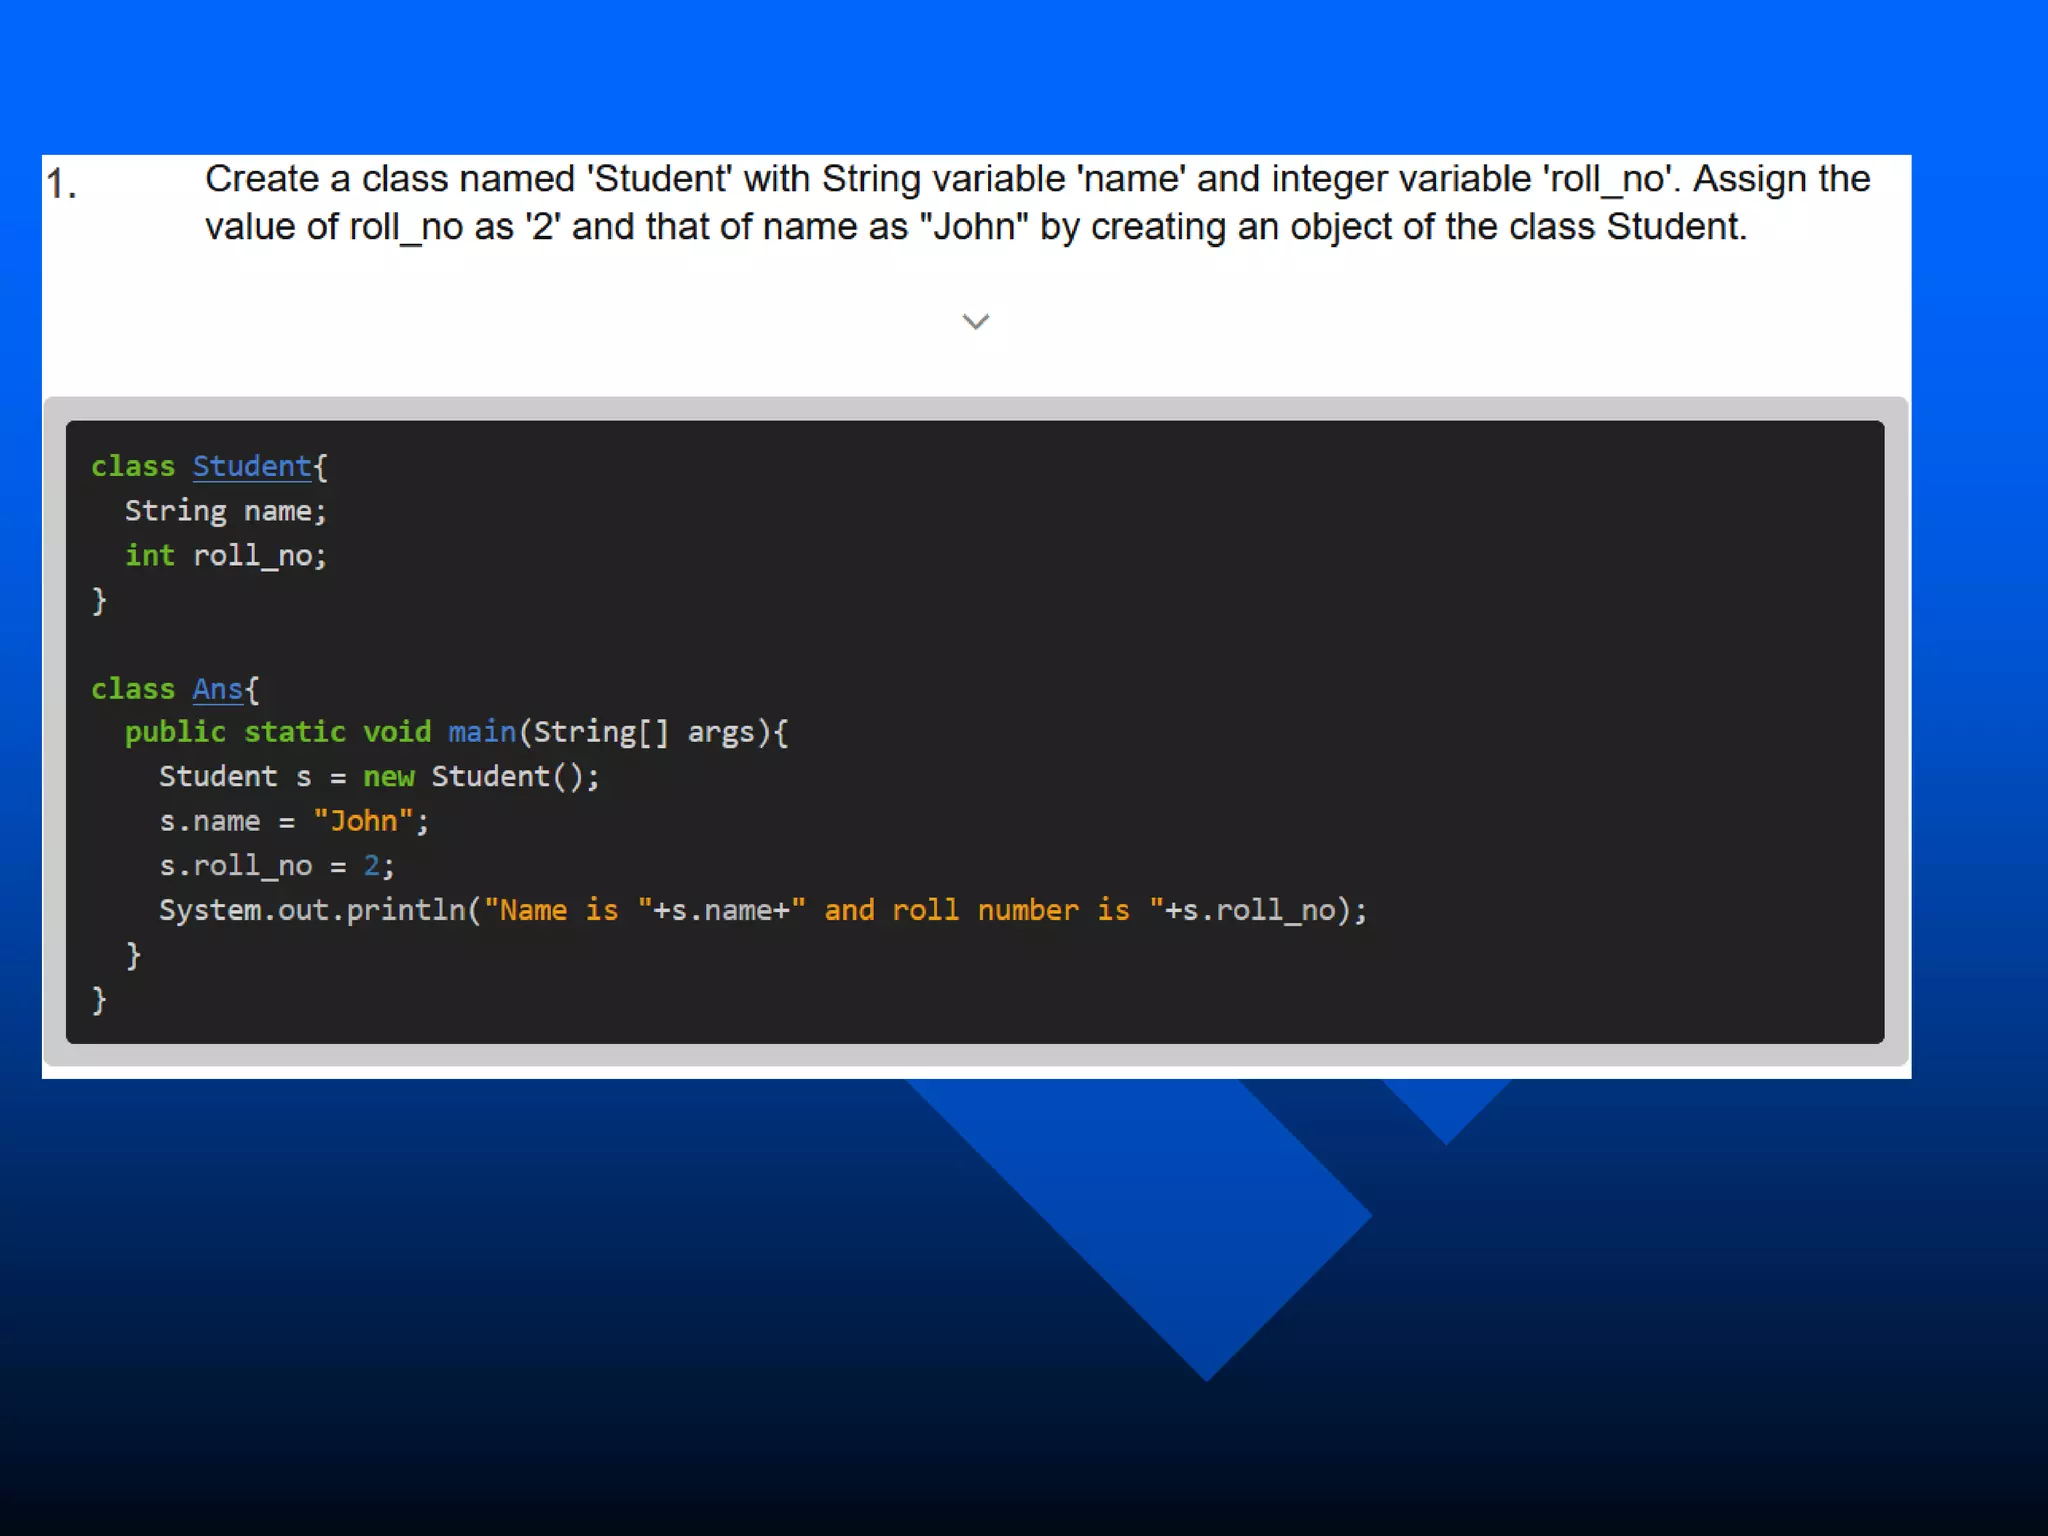This screenshot has width=2048, height=1536.
Task: Click the "Name is " string literal
Action: tap(567, 910)
